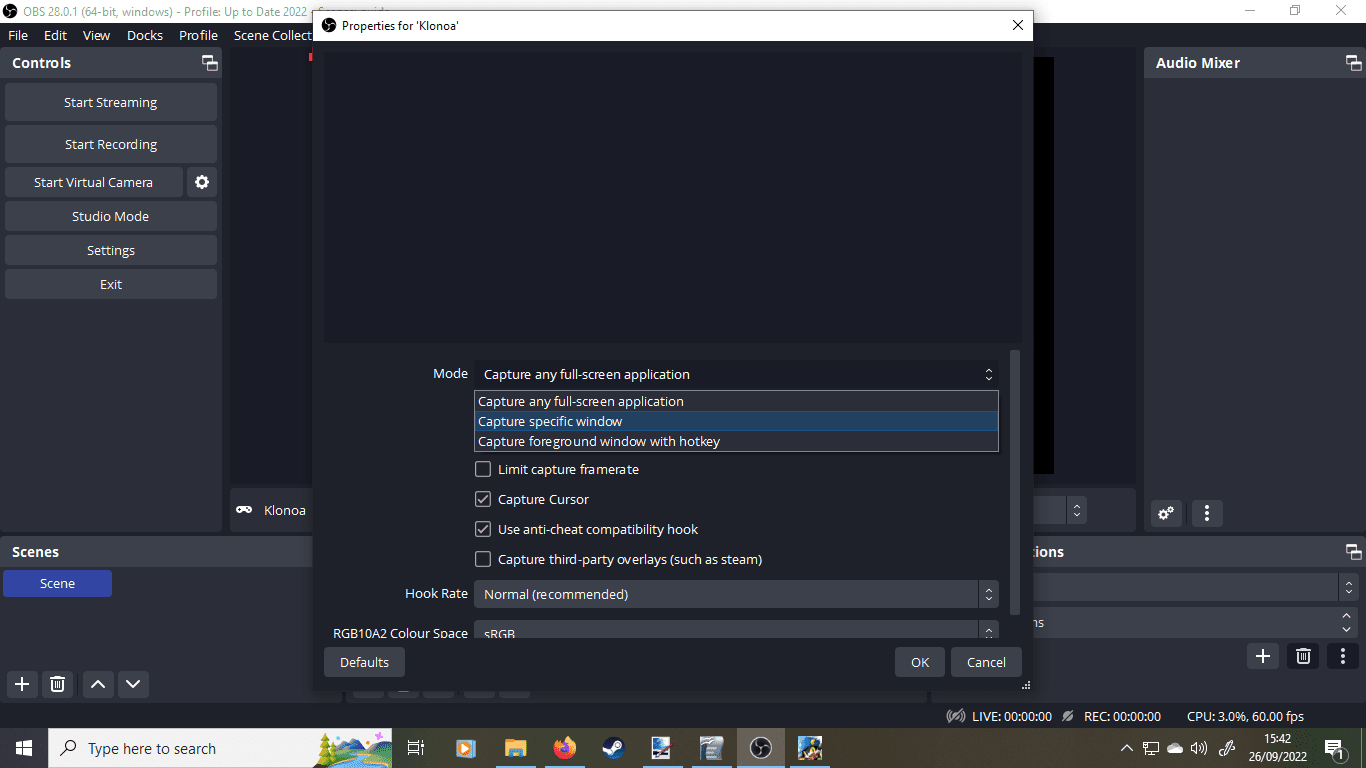Viewport: 1366px width, 768px height.
Task: Enable Capture third-party overlays checkbox
Action: tap(483, 559)
